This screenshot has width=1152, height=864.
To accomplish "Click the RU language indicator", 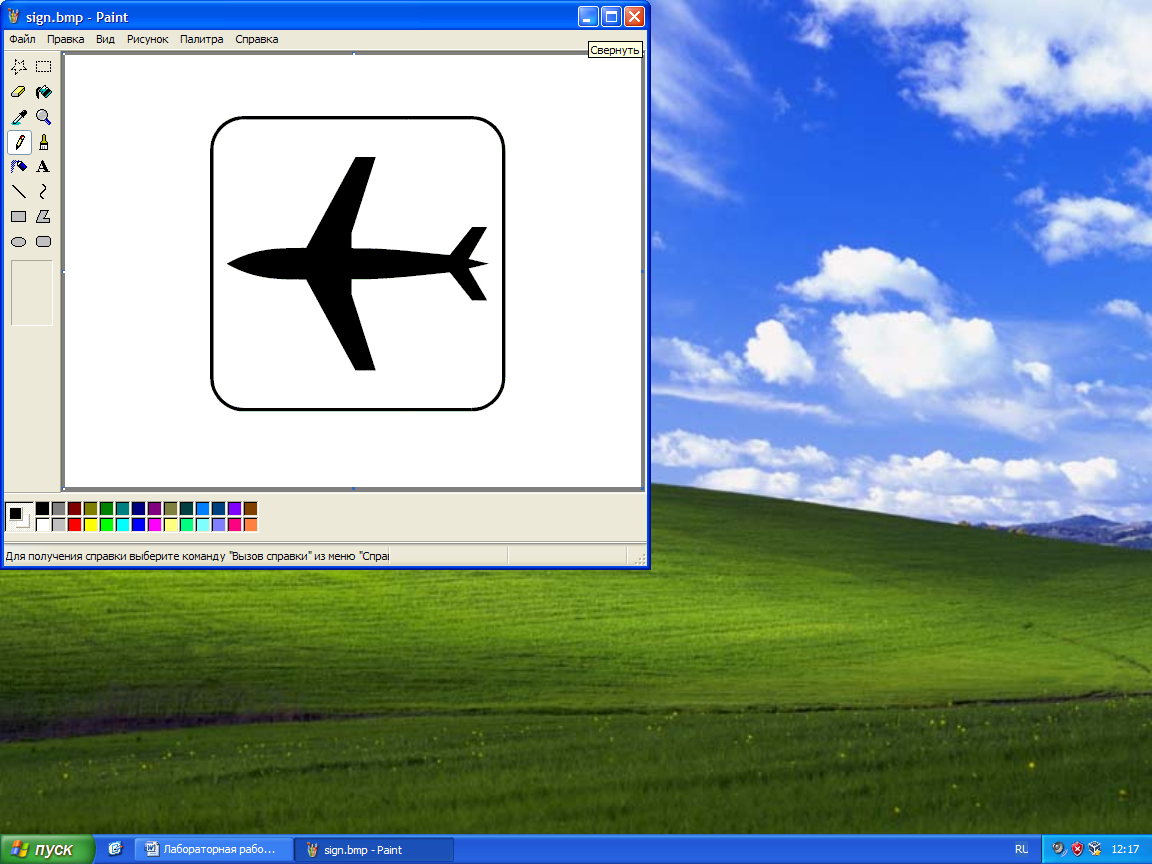I will point(1021,849).
